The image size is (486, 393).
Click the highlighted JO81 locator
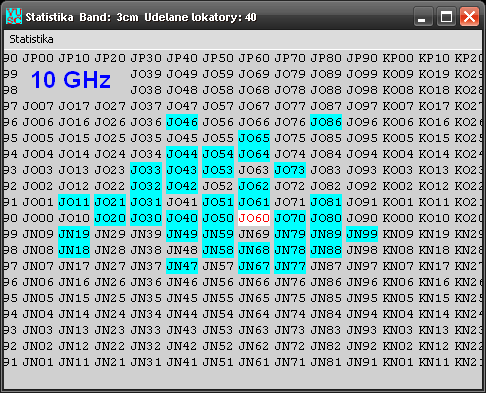tap(326, 202)
